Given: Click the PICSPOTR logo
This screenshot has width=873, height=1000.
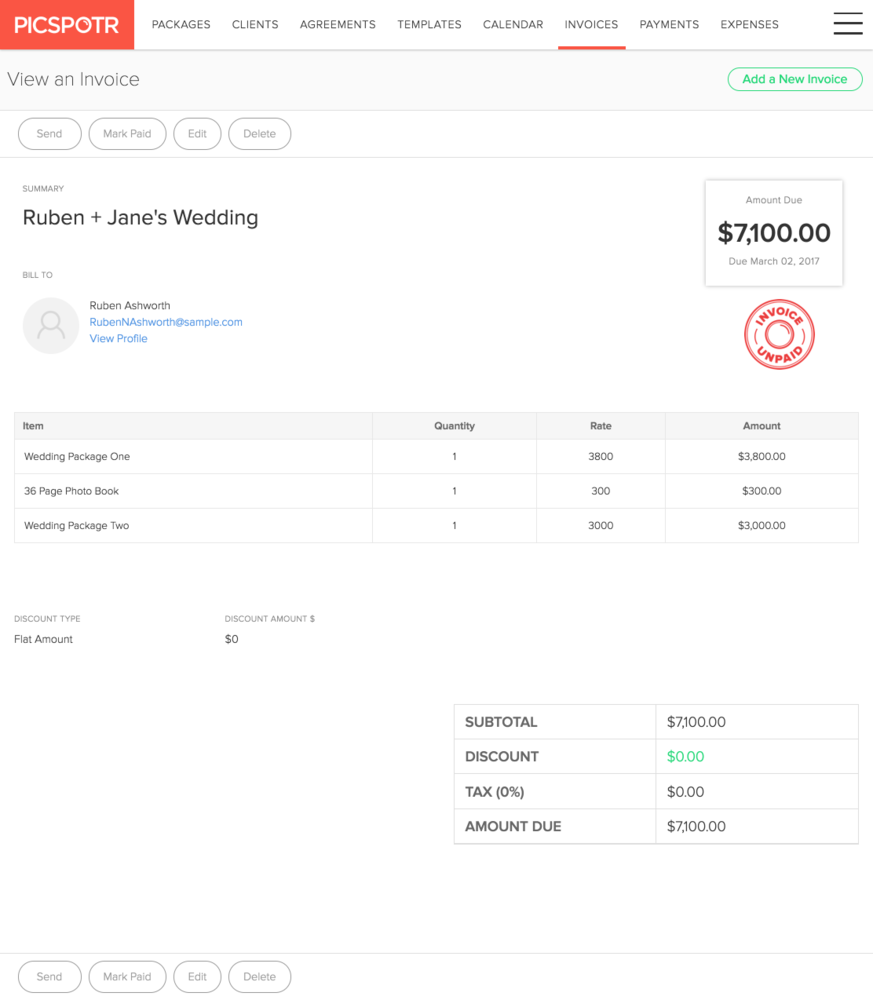Looking at the screenshot, I should point(67,25).
